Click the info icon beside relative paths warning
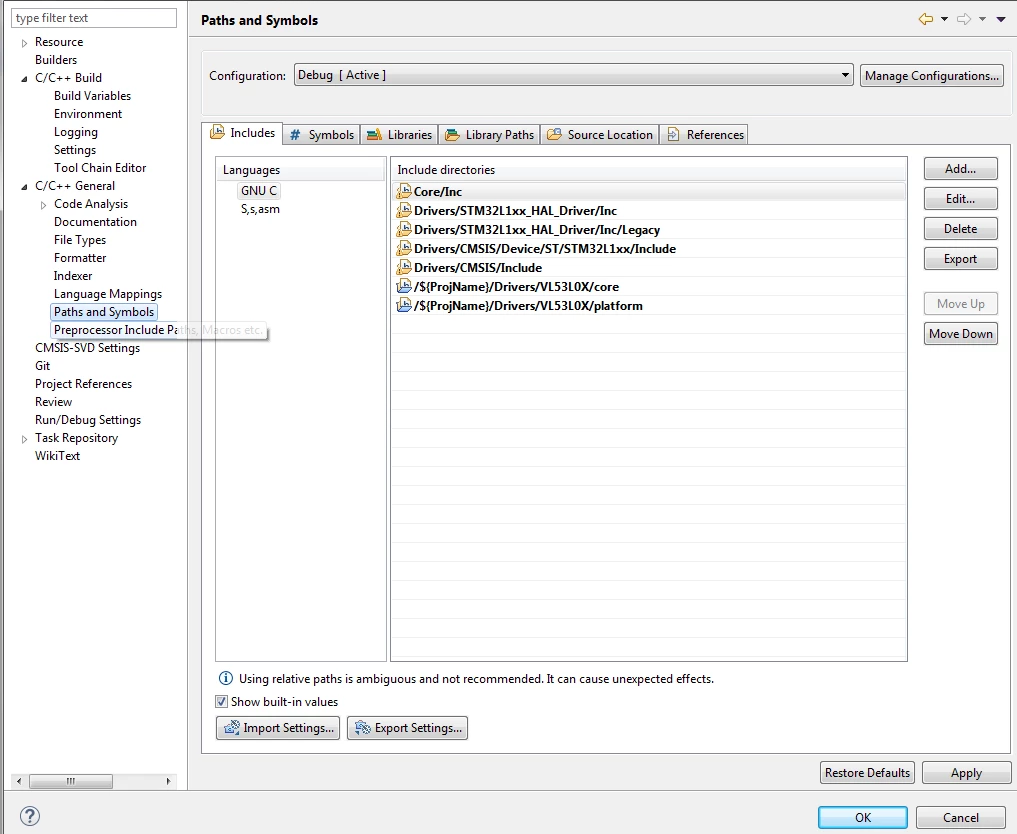This screenshot has height=834, width=1017. pyautogui.click(x=226, y=678)
